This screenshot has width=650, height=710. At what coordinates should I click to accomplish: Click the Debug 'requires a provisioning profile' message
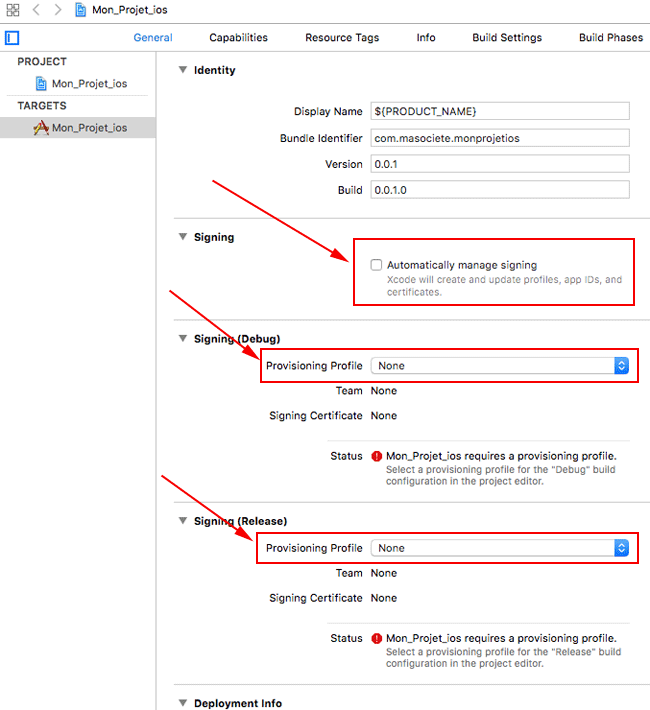click(501, 456)
